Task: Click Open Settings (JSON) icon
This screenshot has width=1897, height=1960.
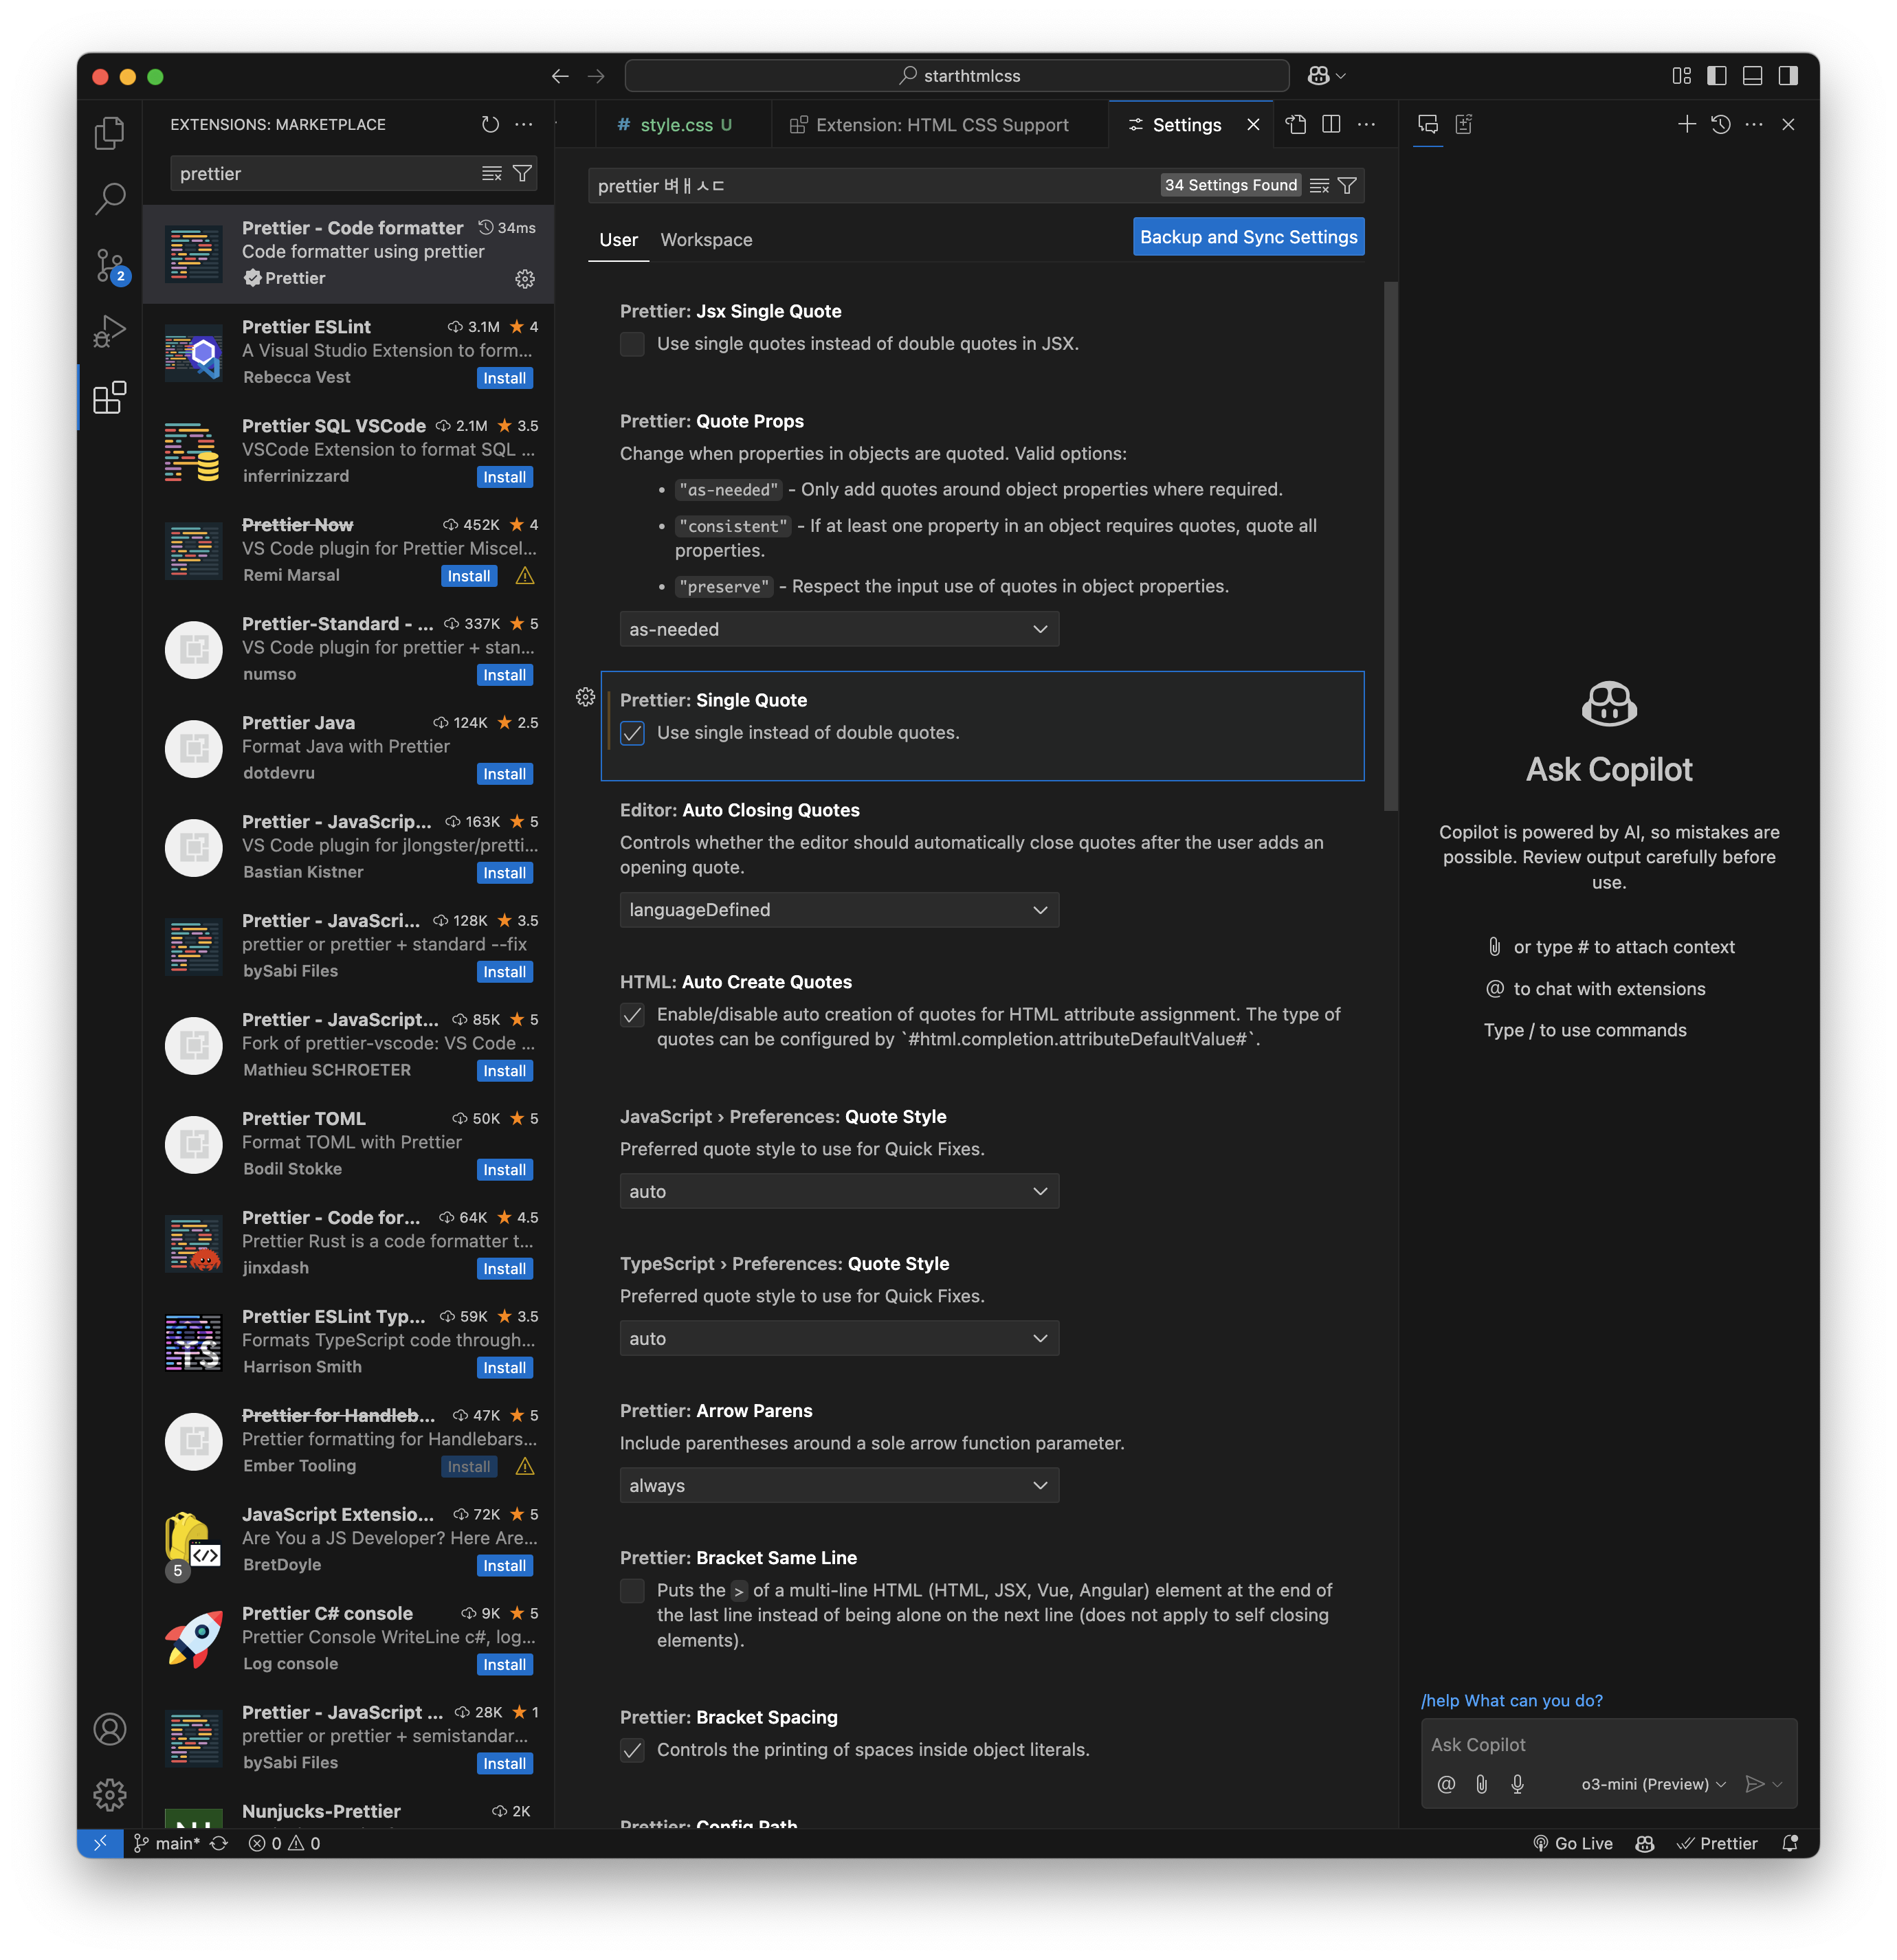Action: 1296,125
